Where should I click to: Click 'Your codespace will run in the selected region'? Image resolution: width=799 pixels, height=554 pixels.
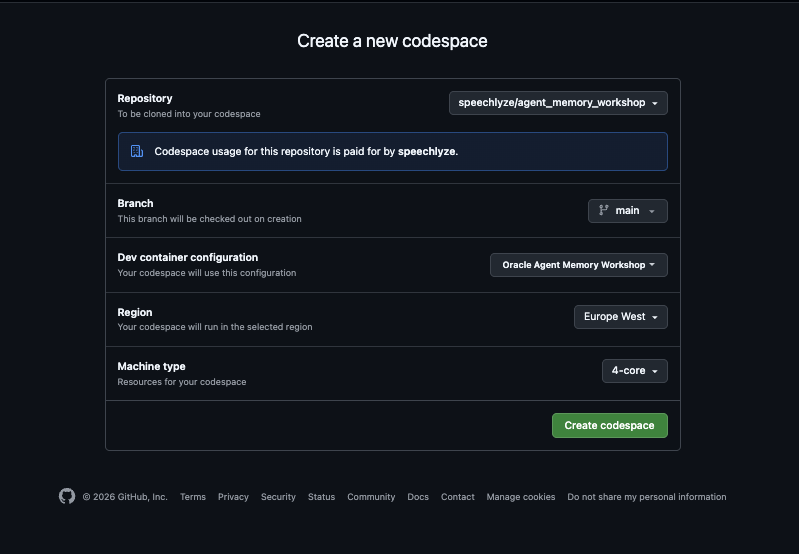215,327
